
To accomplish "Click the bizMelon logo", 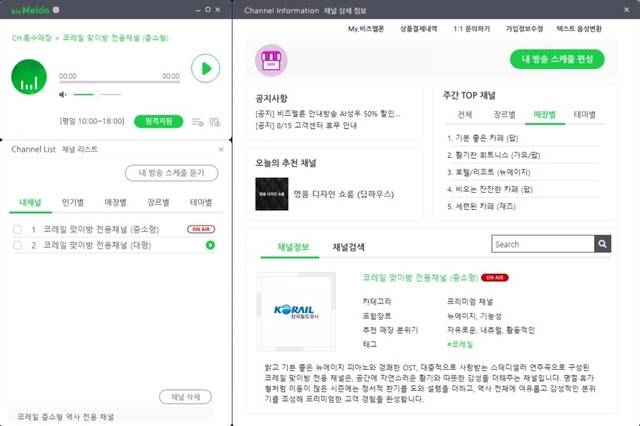I will (31, 10).
